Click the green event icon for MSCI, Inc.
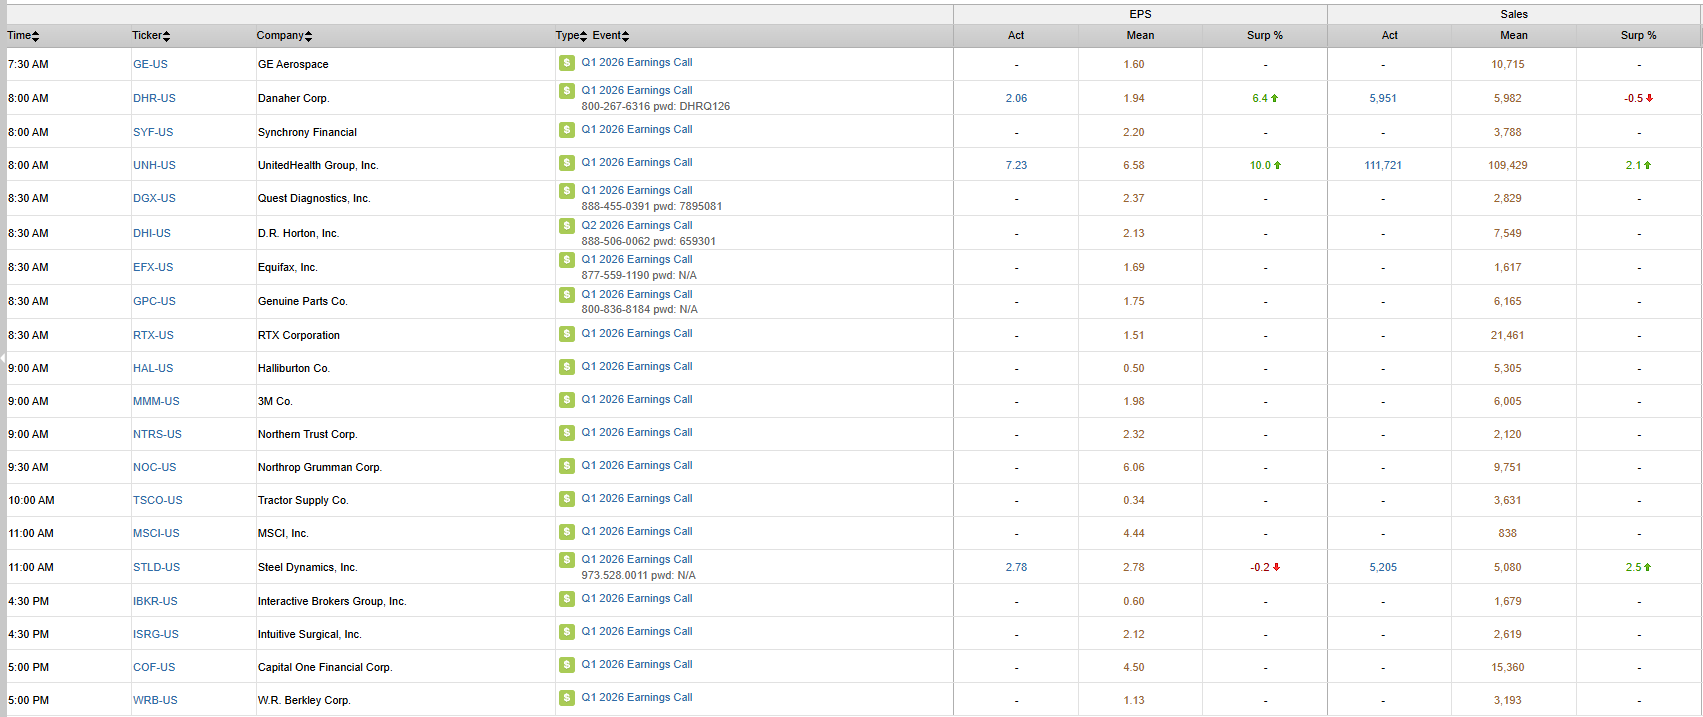Viewport: 1703px width, 717px height. [x=567, y=532]
